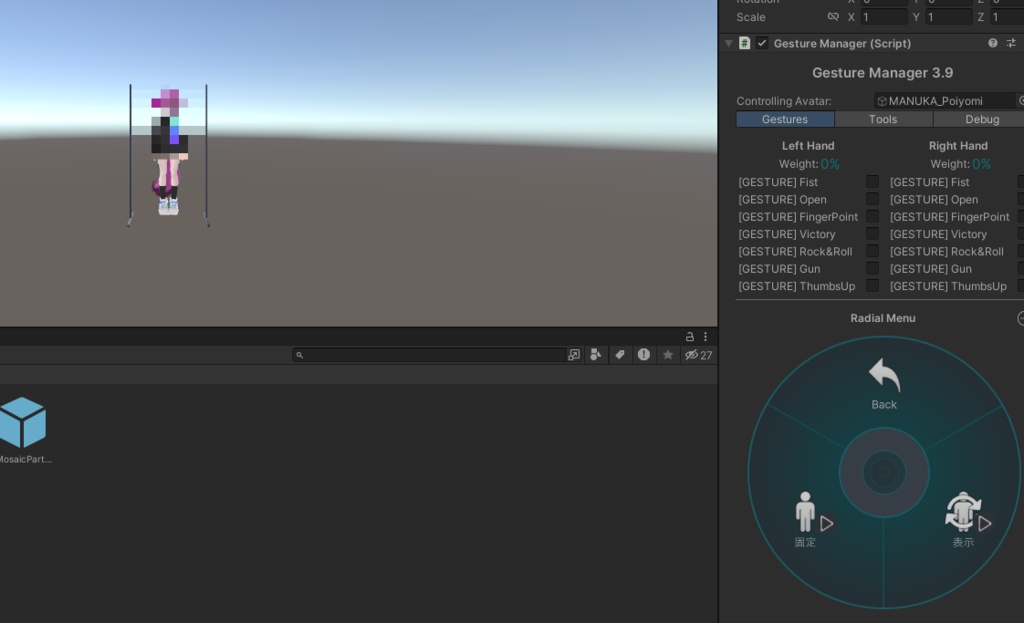
Task: Toggle Left Hand ThumbsUp gesture
Action: coord(872,285)
